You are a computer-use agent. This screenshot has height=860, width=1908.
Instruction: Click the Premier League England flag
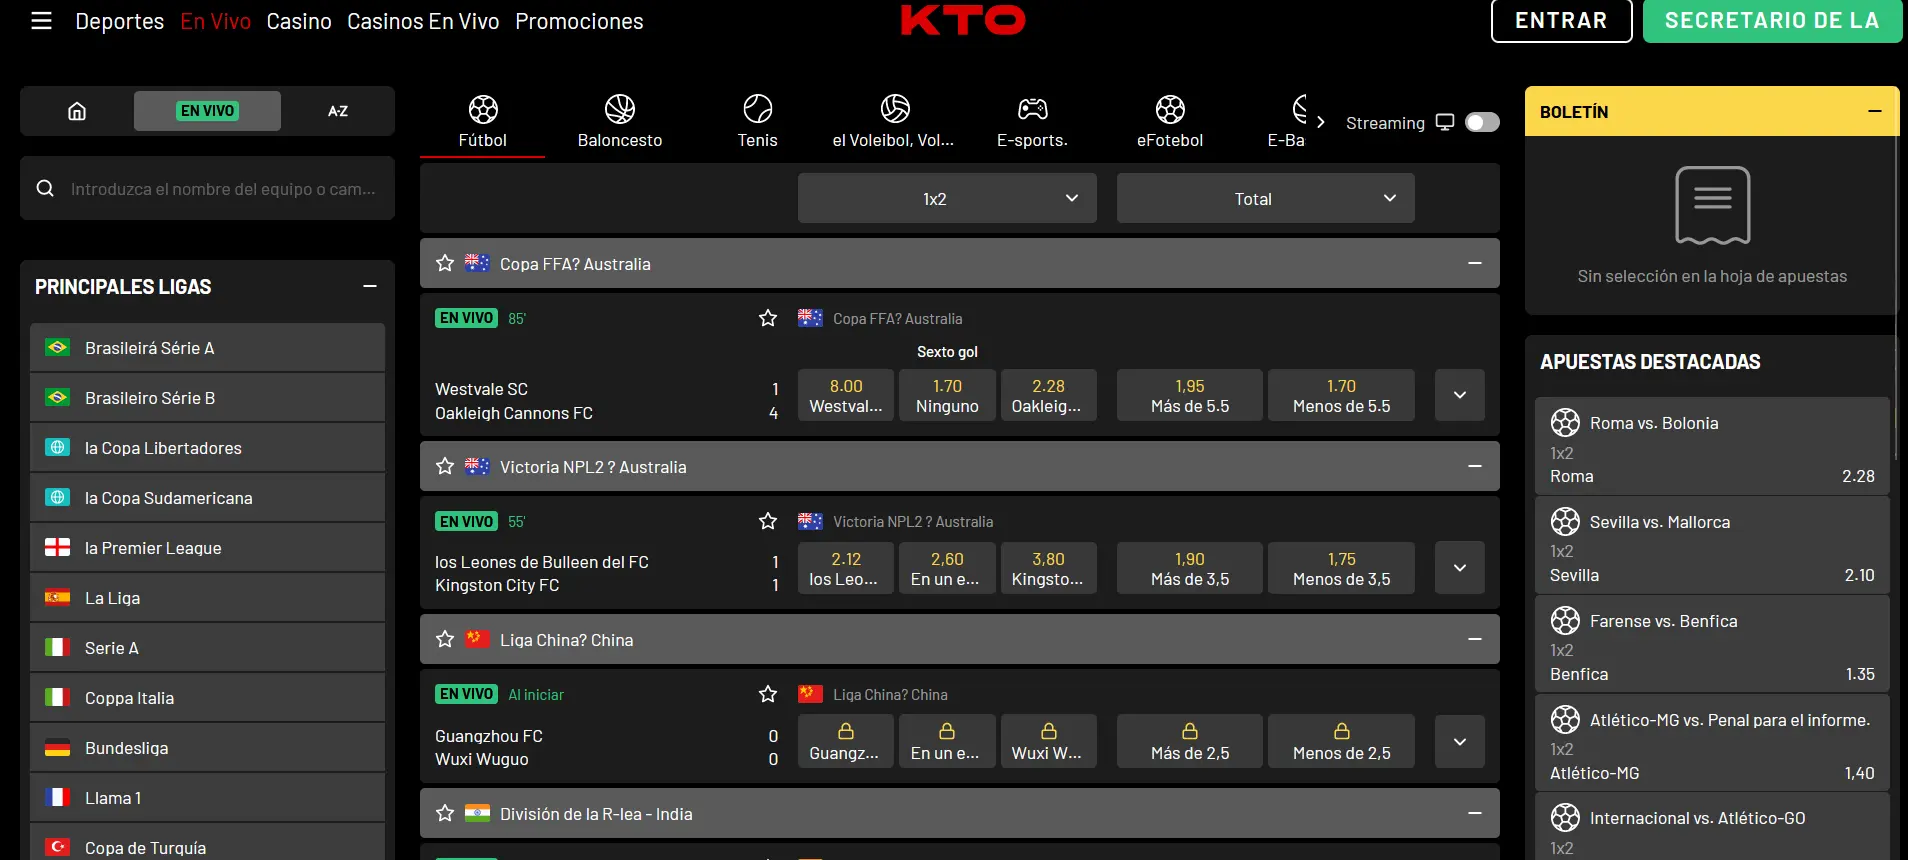58,547
